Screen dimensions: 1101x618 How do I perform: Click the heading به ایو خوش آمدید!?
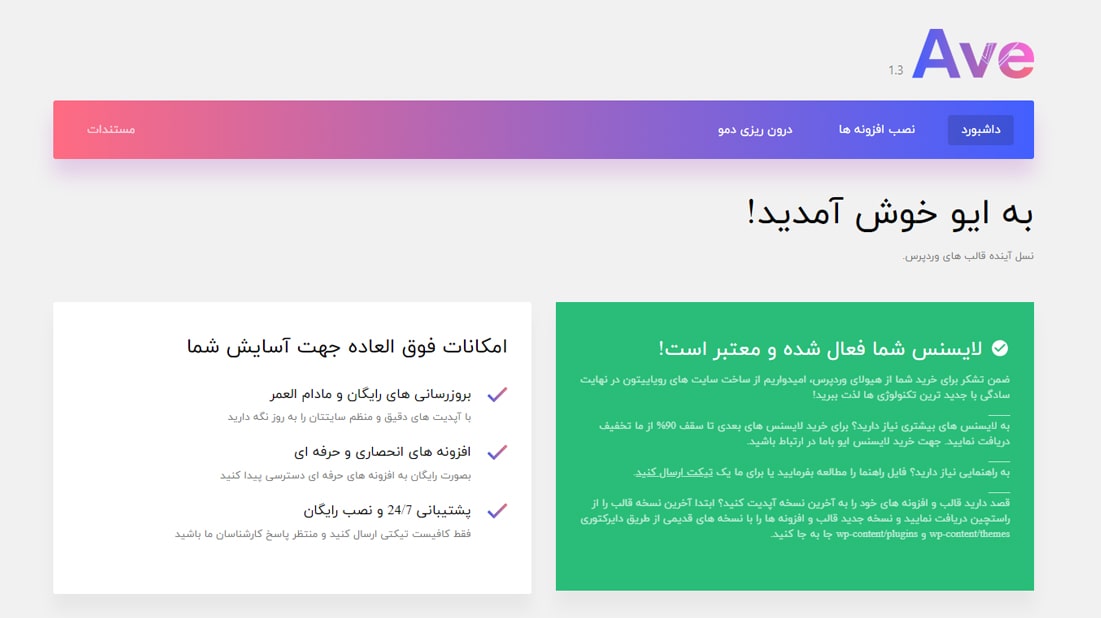pyautogui.click(x=890, y=213)
